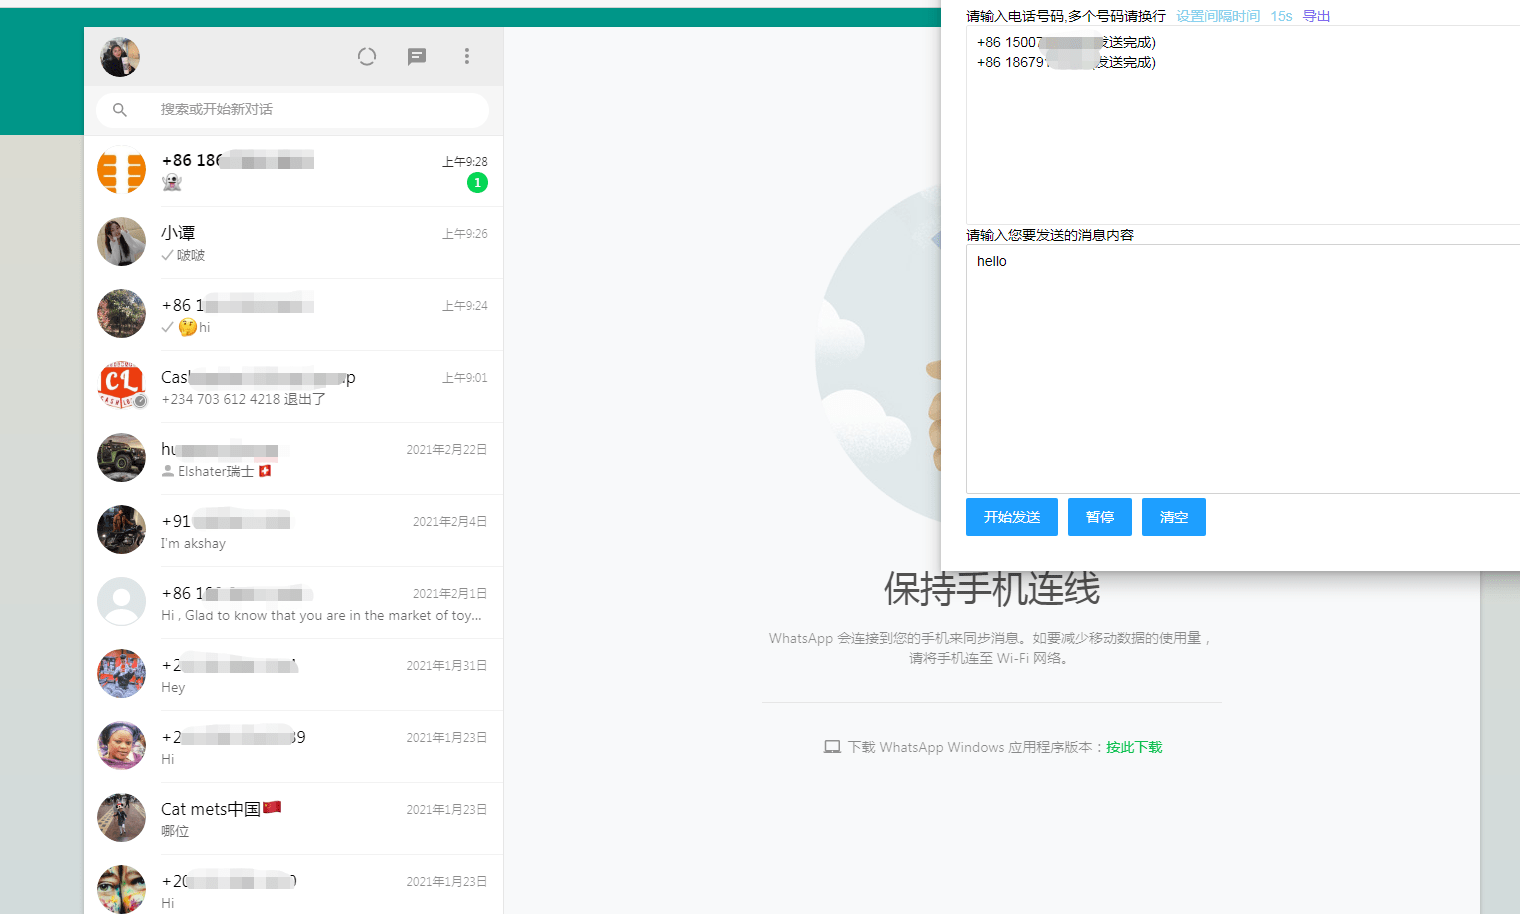The width and height of the screenshot is (1520, 914).
Task: Click the 15s interval value
Action: pos(1280,16)
